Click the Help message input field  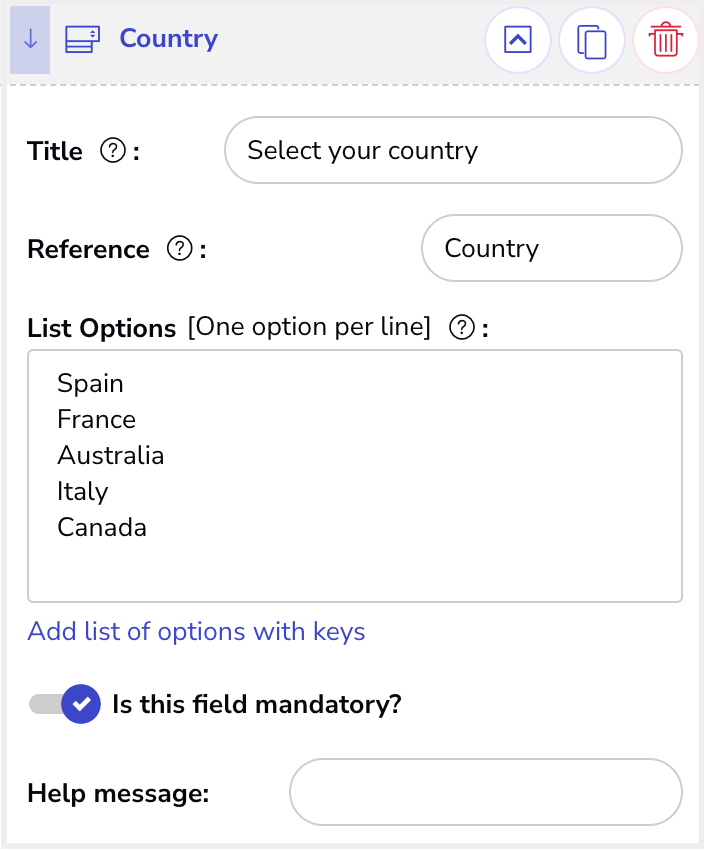[486, 792]
